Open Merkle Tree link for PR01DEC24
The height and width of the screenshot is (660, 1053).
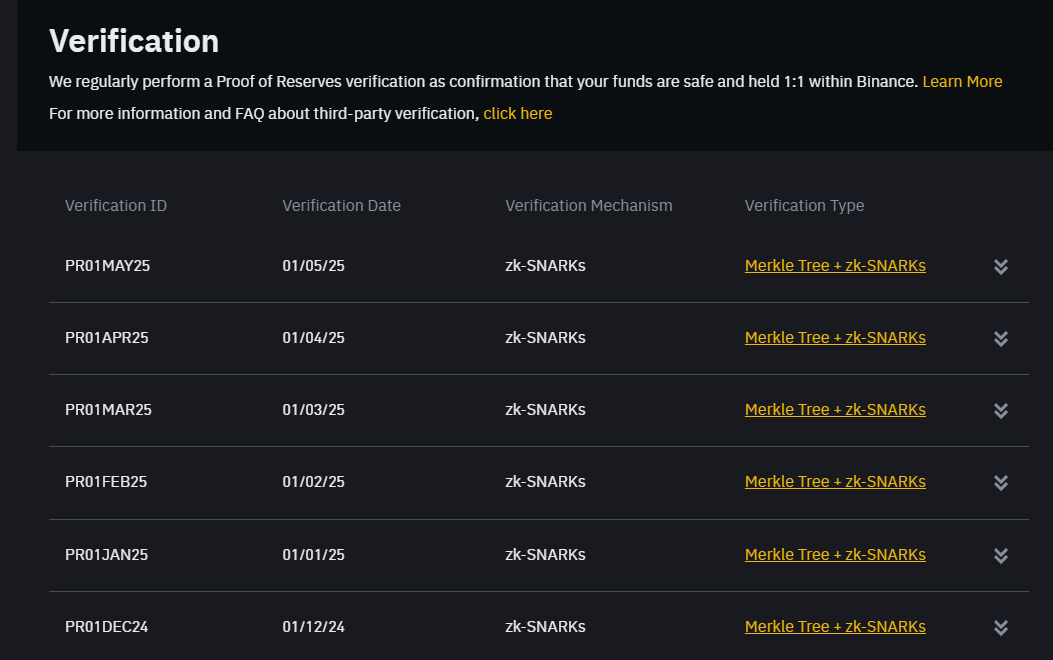pyautogui.click(x=834, y=627)
